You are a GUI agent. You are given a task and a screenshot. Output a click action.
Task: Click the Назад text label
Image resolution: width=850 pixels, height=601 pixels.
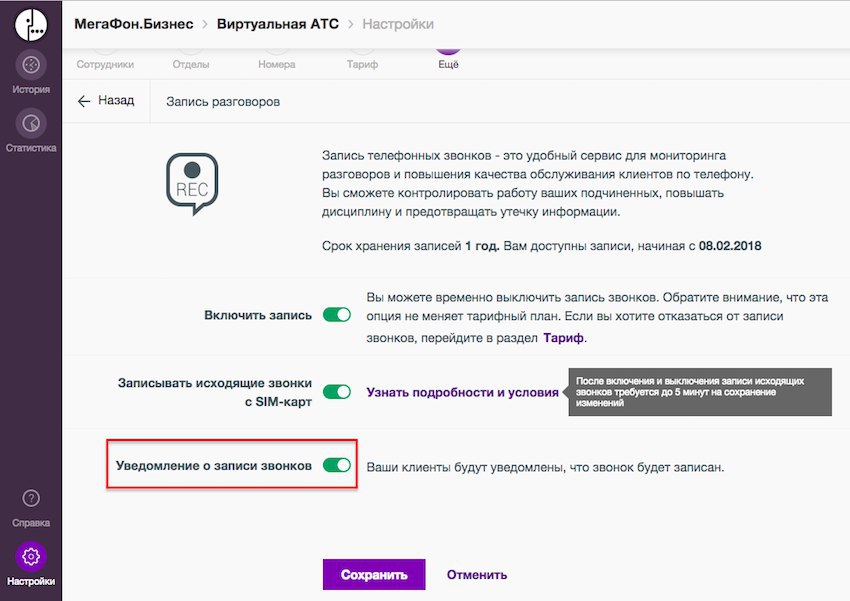[116, 100]
